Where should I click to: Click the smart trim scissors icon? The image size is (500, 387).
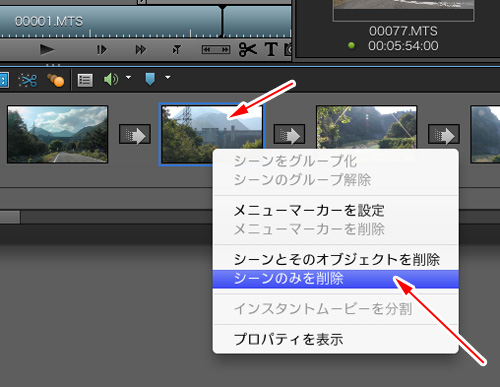28,80
